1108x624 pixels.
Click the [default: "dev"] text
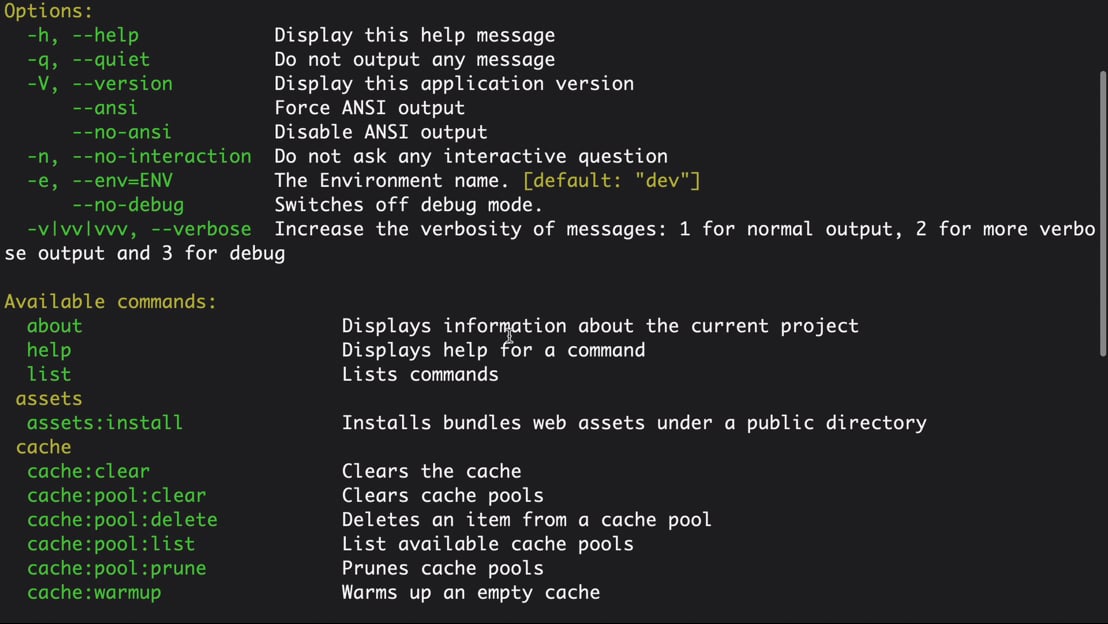click(611, 181)
